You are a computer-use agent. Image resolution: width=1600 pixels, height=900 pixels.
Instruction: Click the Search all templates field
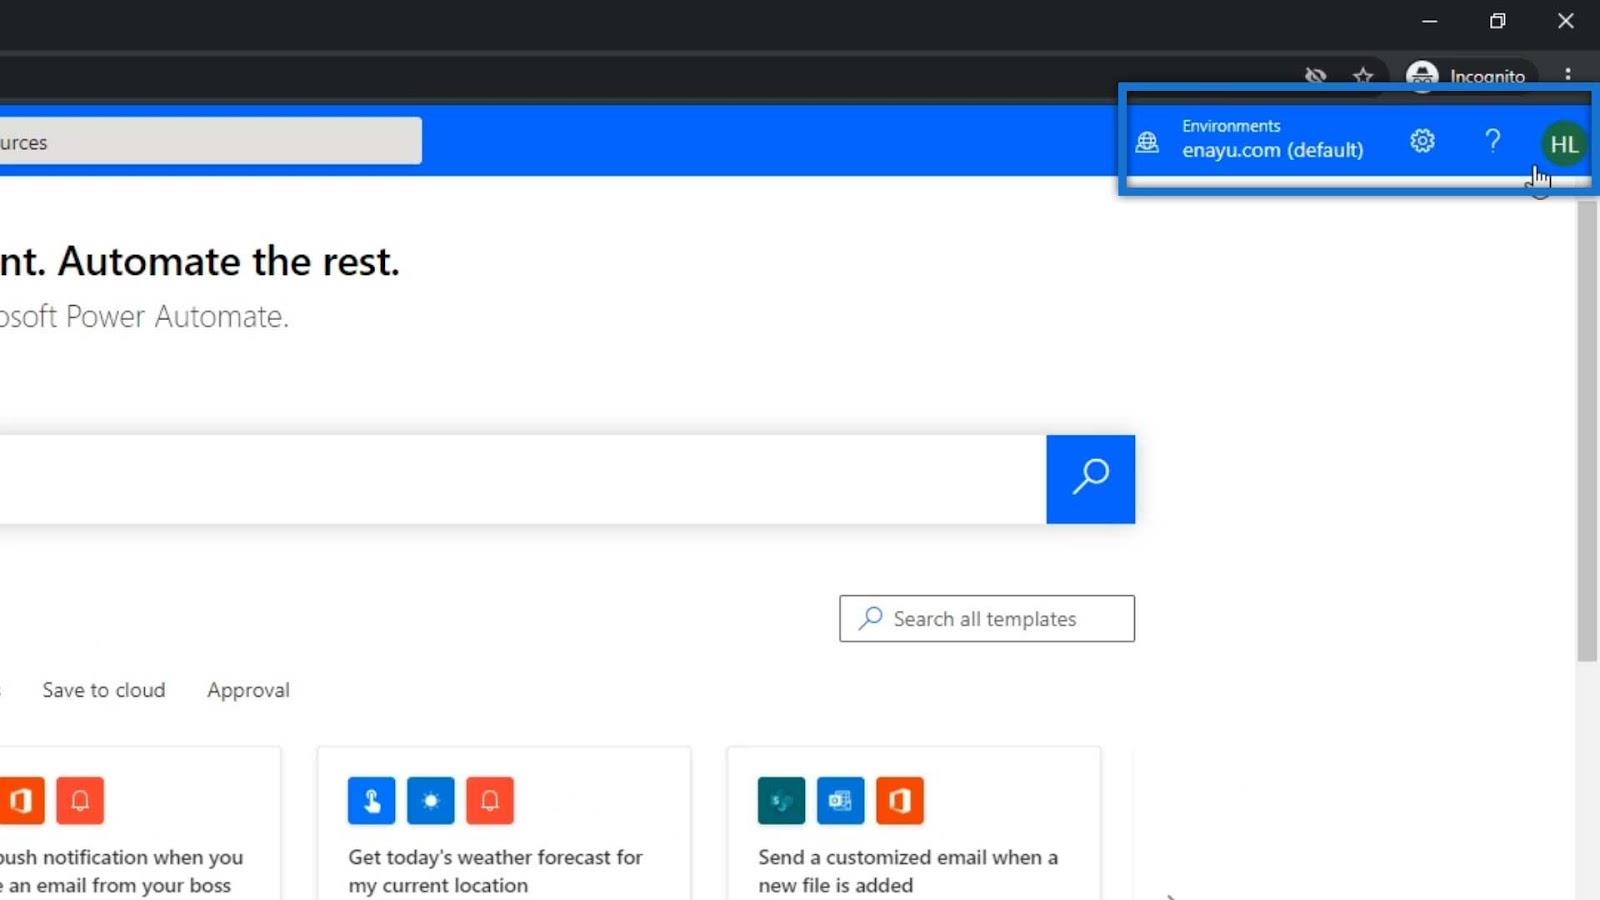(x=987, y=619)
